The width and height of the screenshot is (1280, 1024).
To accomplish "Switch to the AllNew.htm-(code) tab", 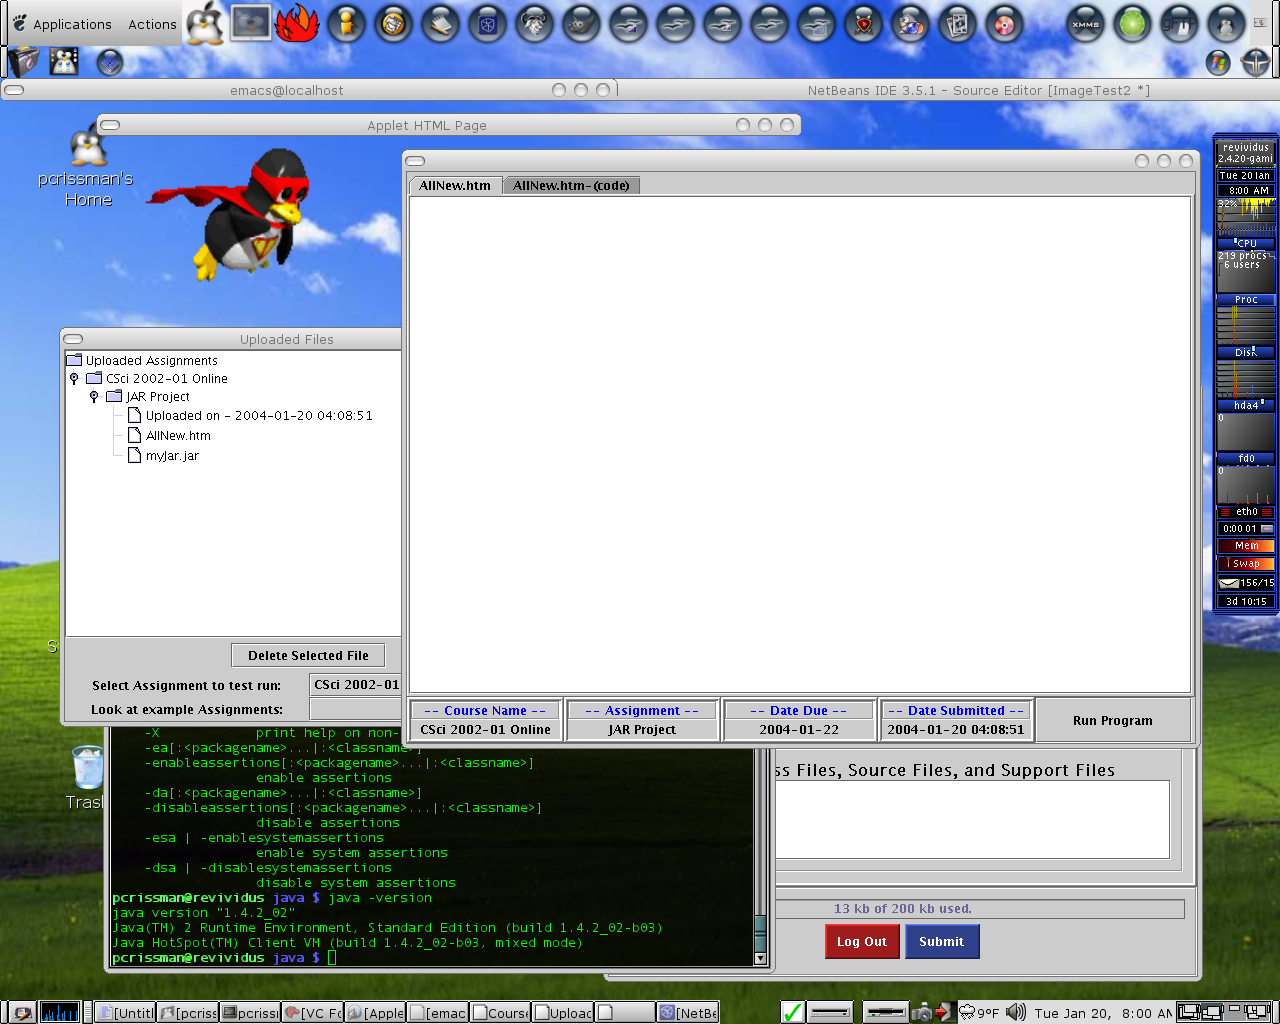I will click(x=571, y=185).
